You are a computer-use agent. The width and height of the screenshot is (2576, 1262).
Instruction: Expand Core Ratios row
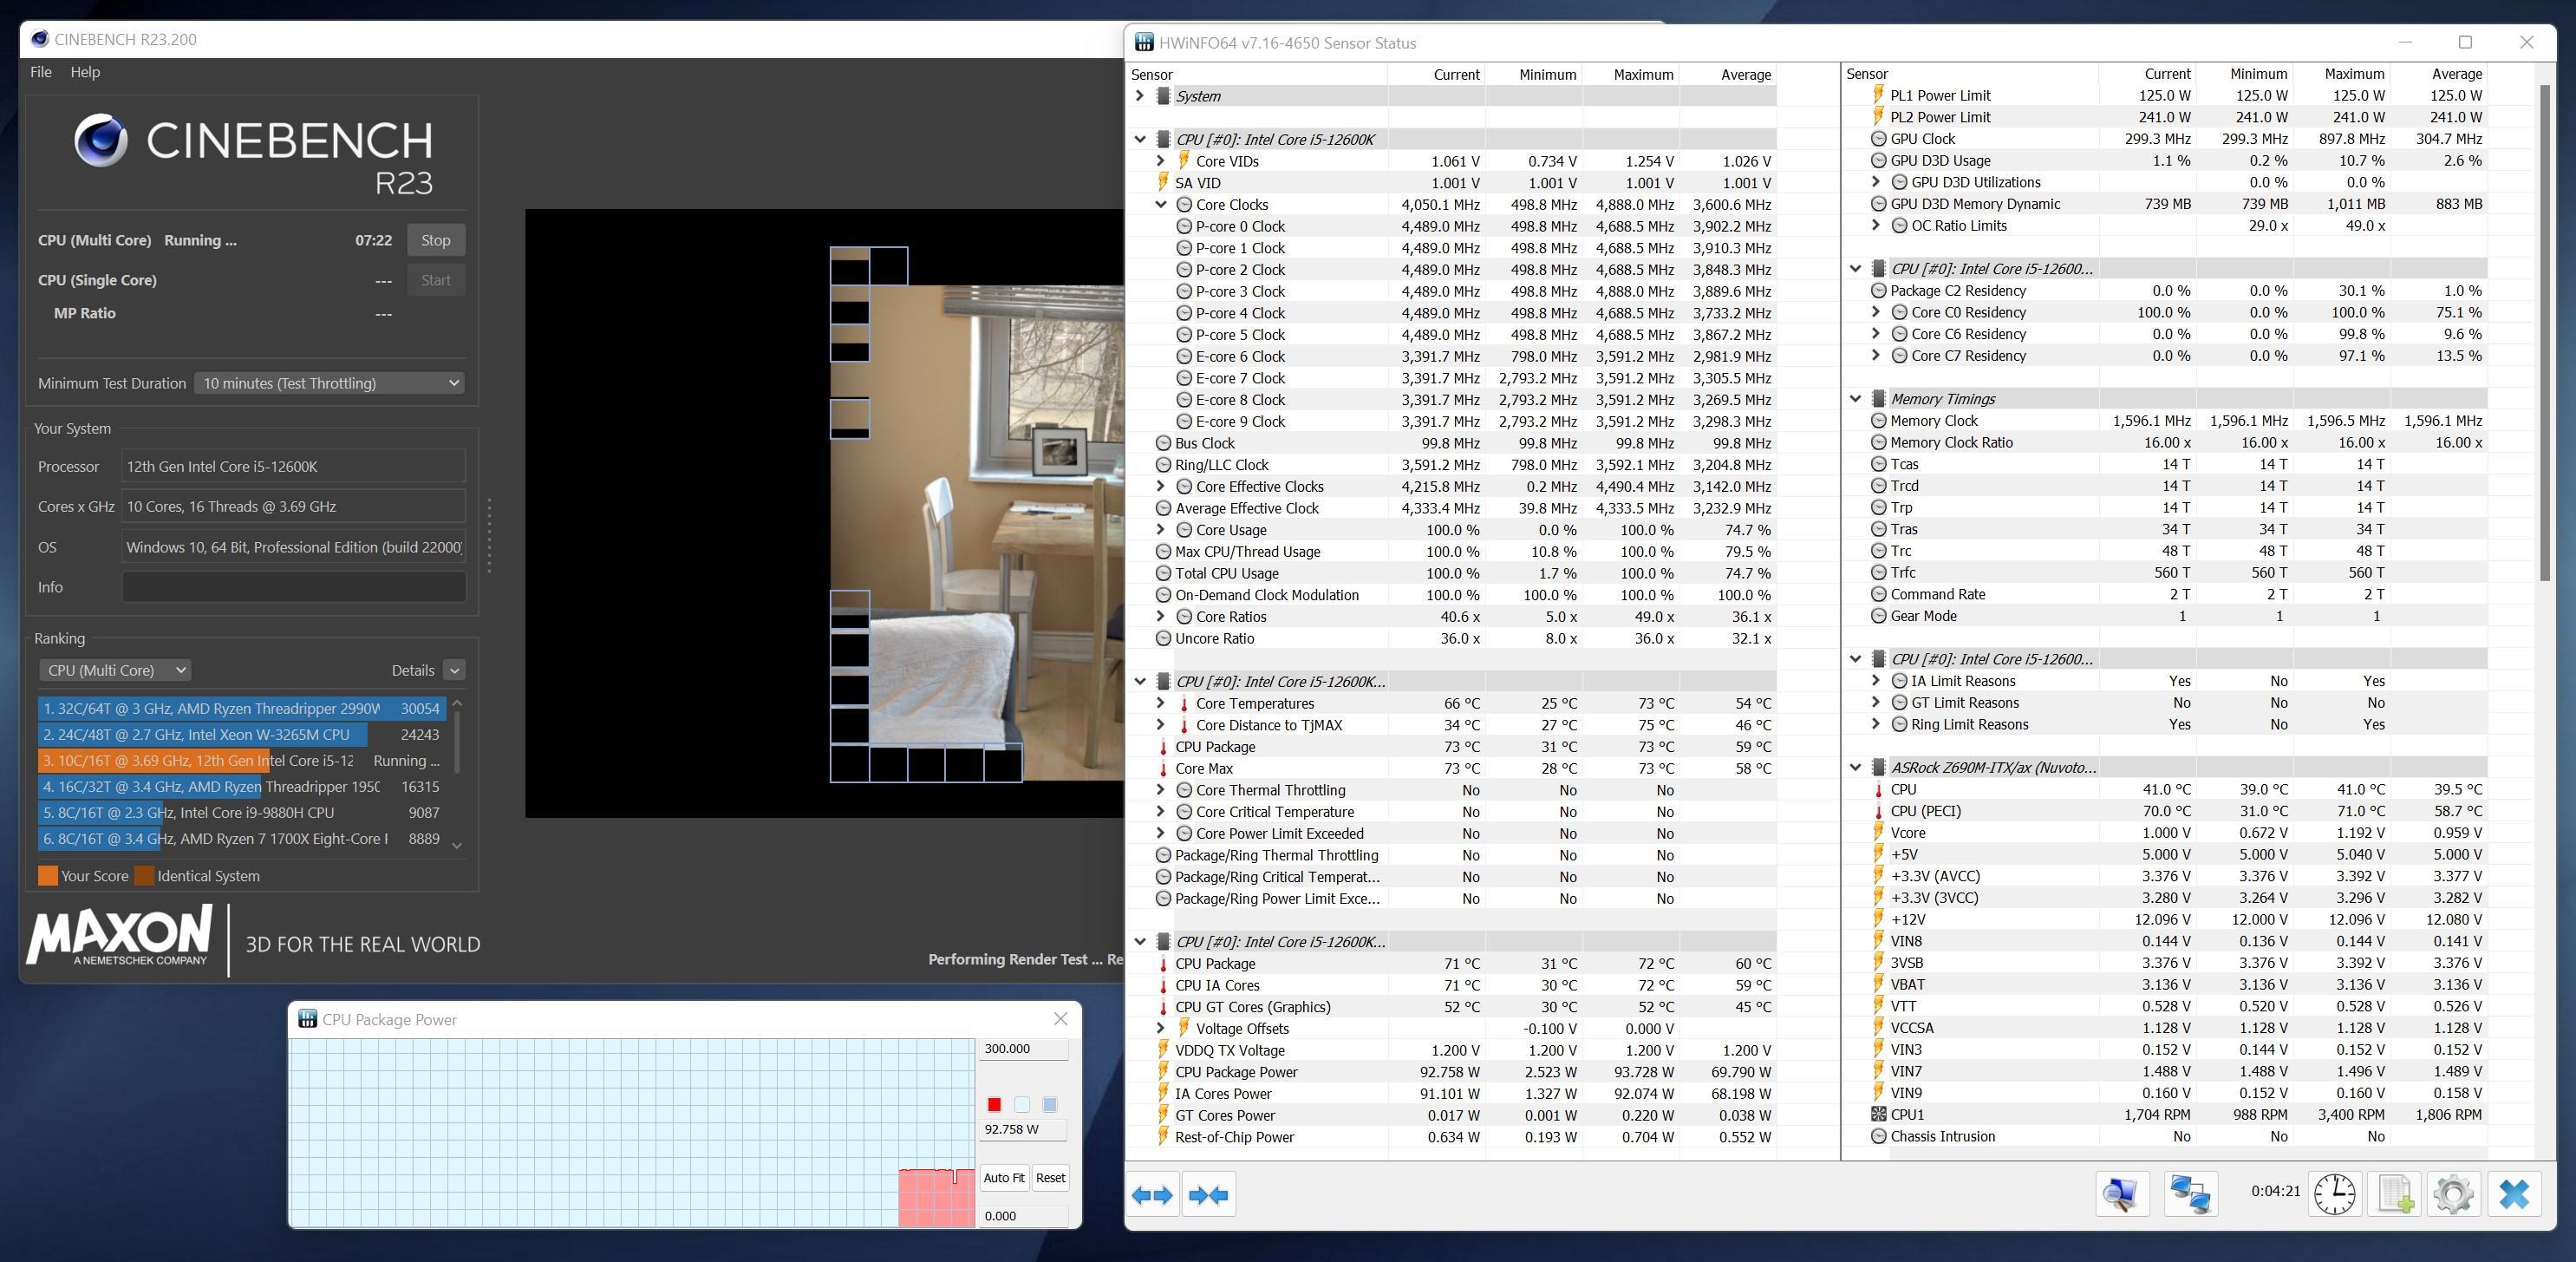point(1160,617)
